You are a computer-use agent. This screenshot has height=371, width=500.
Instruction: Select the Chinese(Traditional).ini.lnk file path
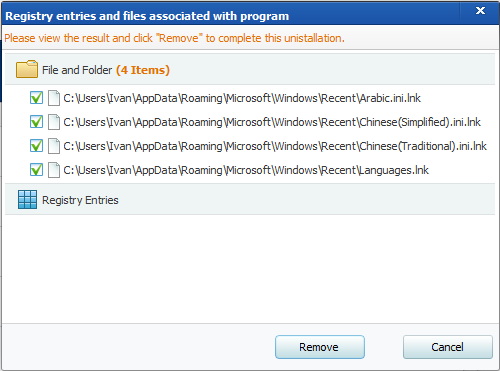coord(275,146)
